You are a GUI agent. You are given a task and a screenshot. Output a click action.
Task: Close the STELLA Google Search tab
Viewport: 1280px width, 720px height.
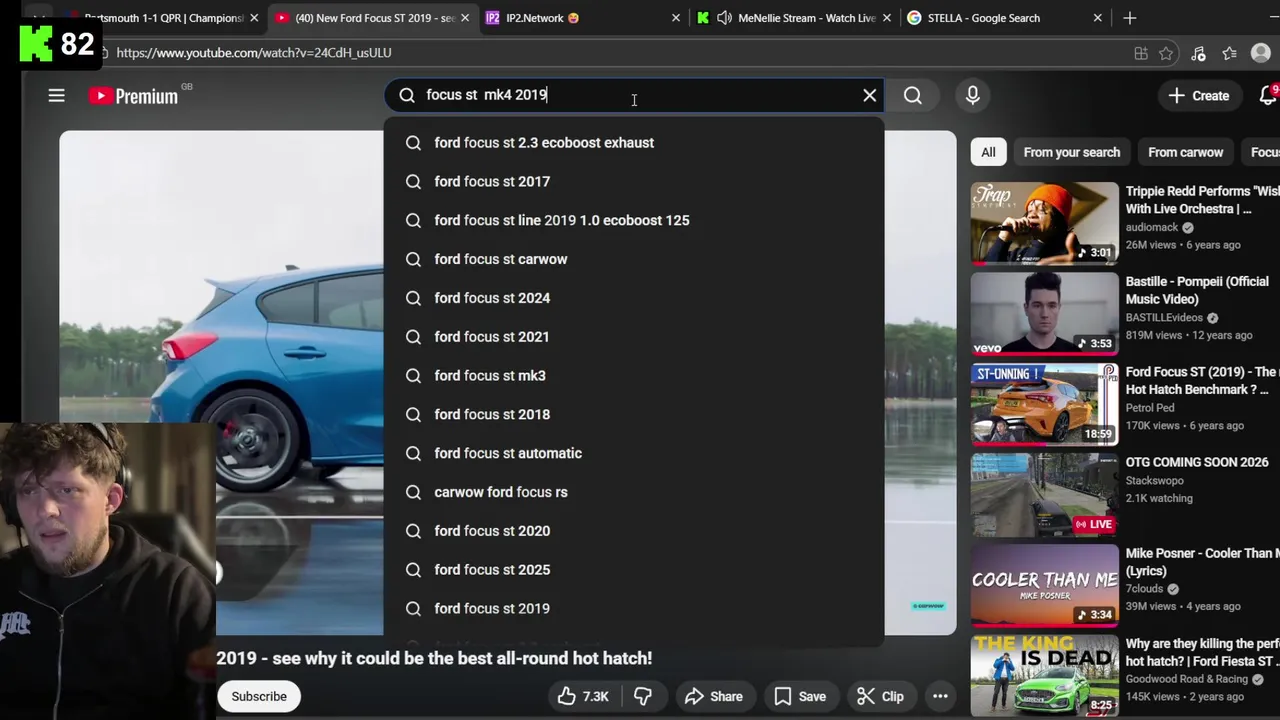click(1097, 18)
